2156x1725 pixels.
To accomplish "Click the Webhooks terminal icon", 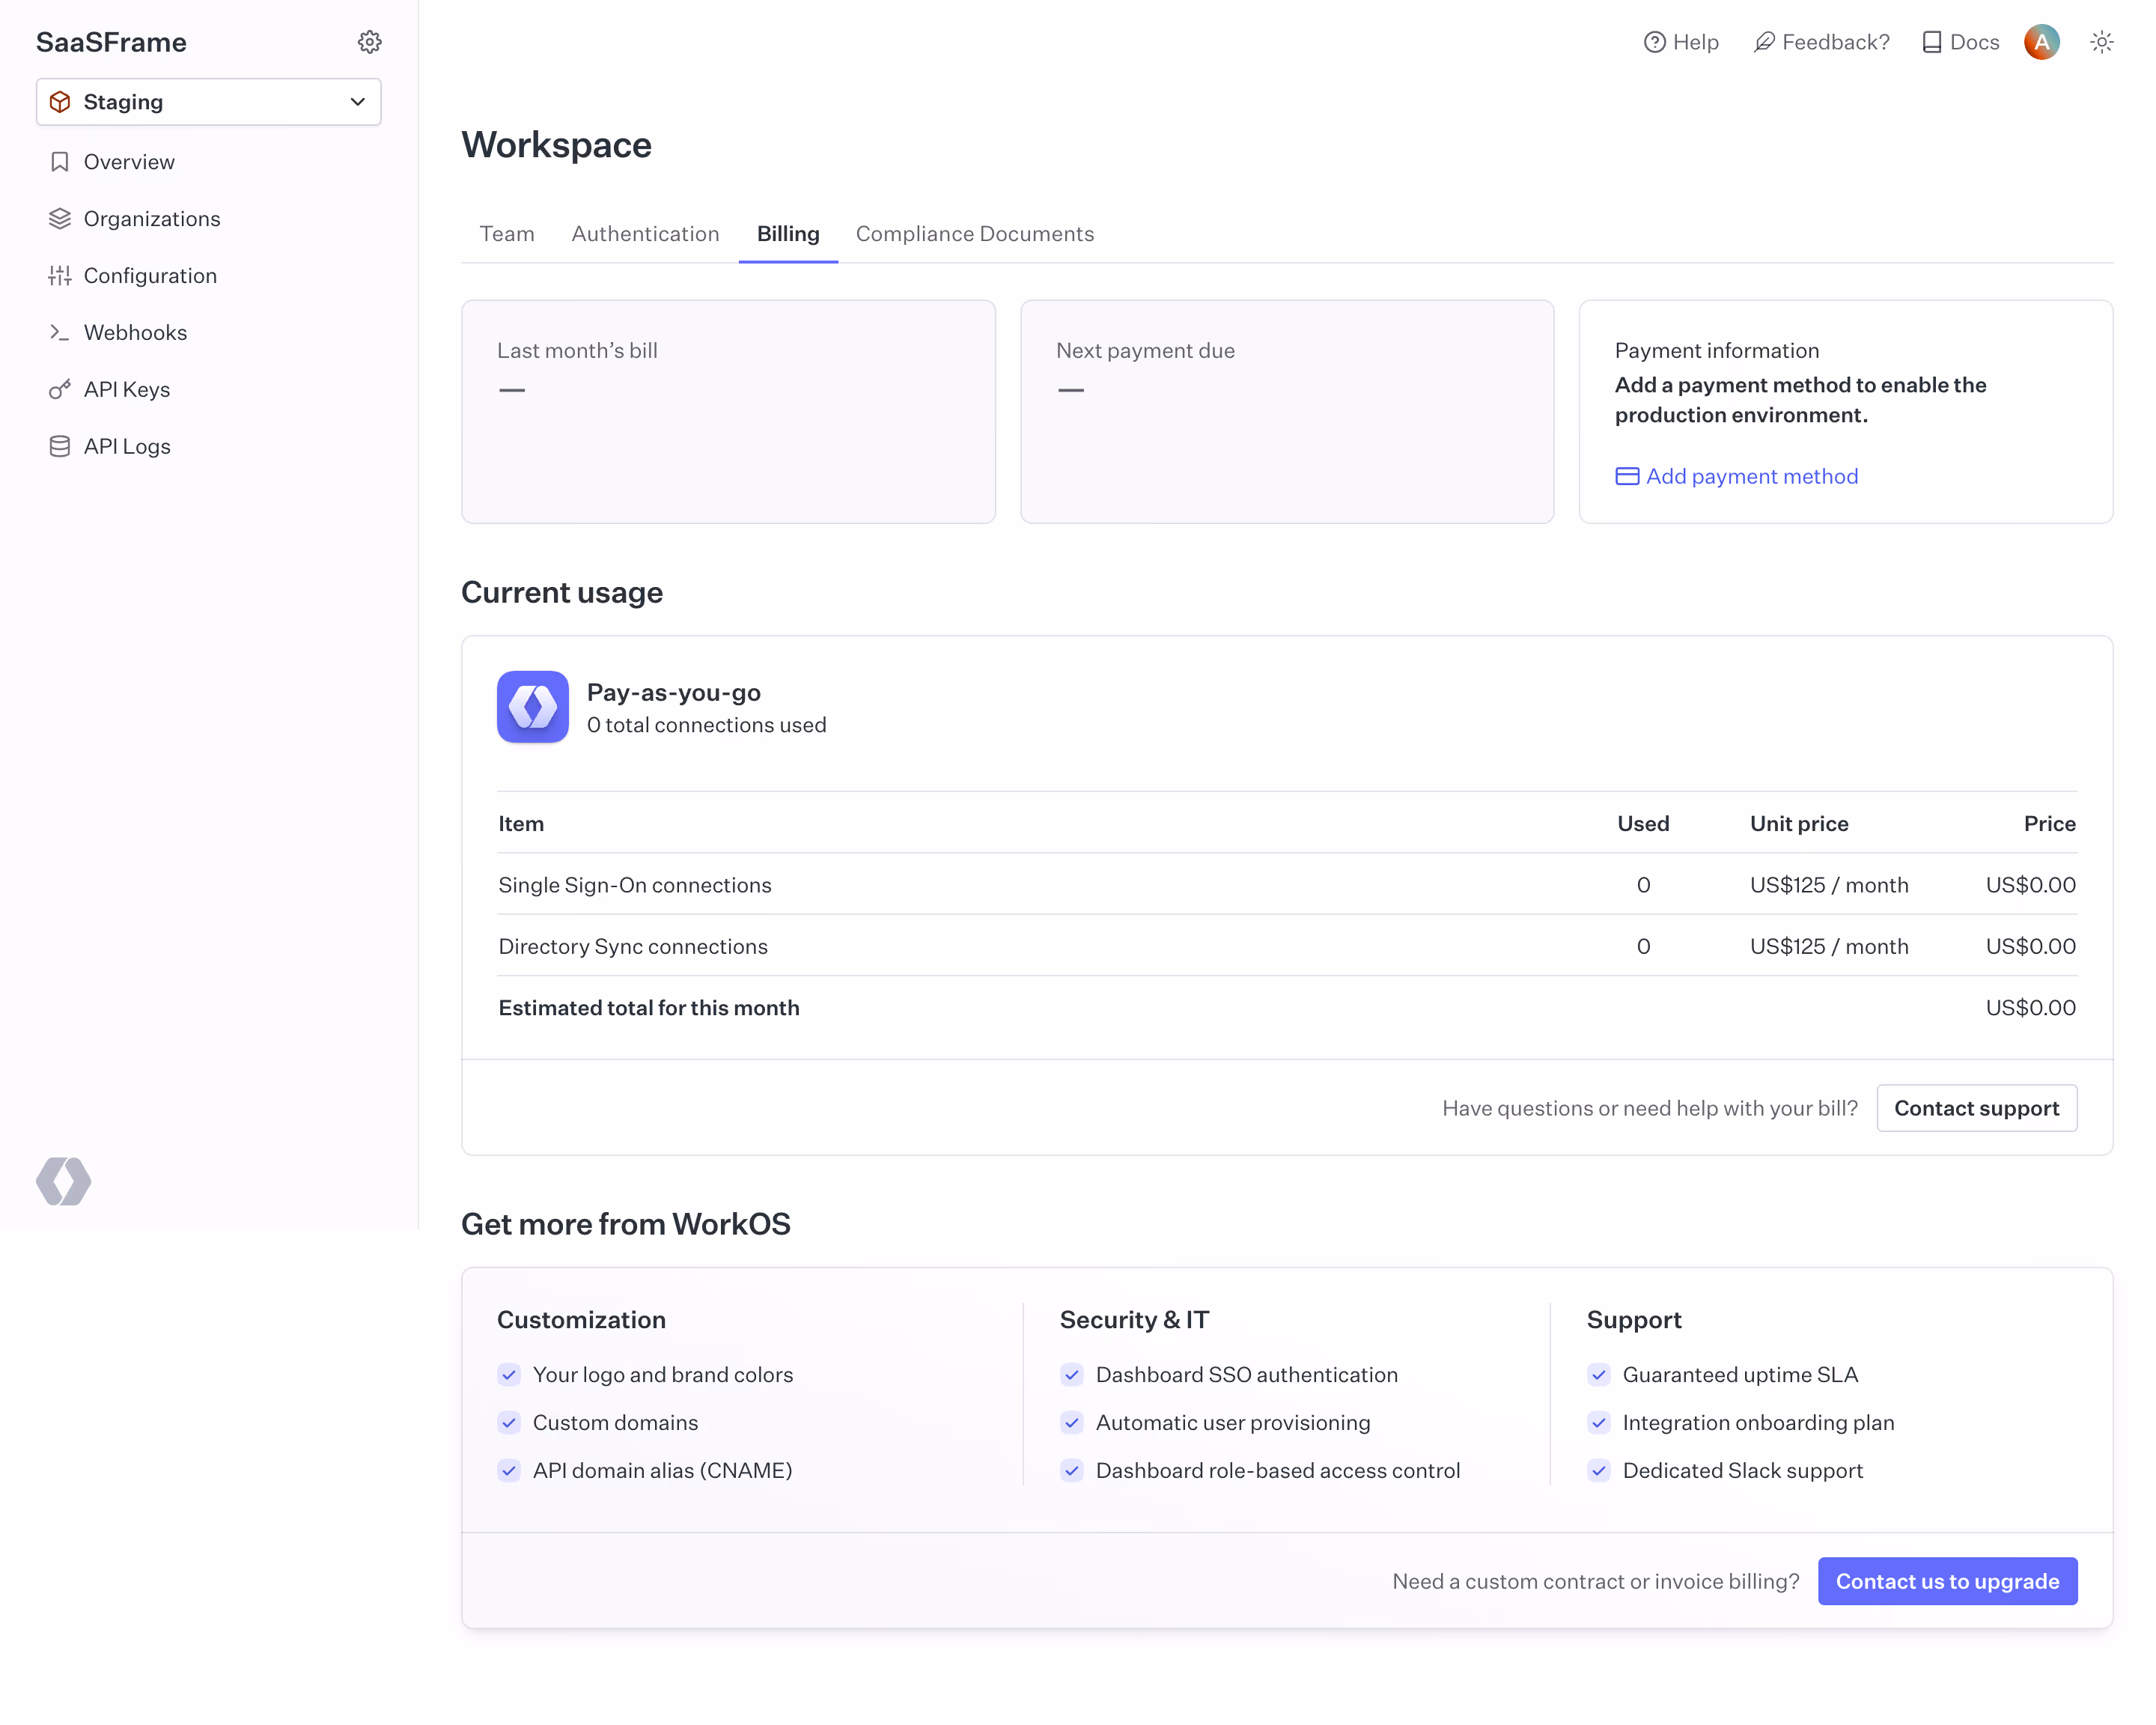I will click(60, 333).
